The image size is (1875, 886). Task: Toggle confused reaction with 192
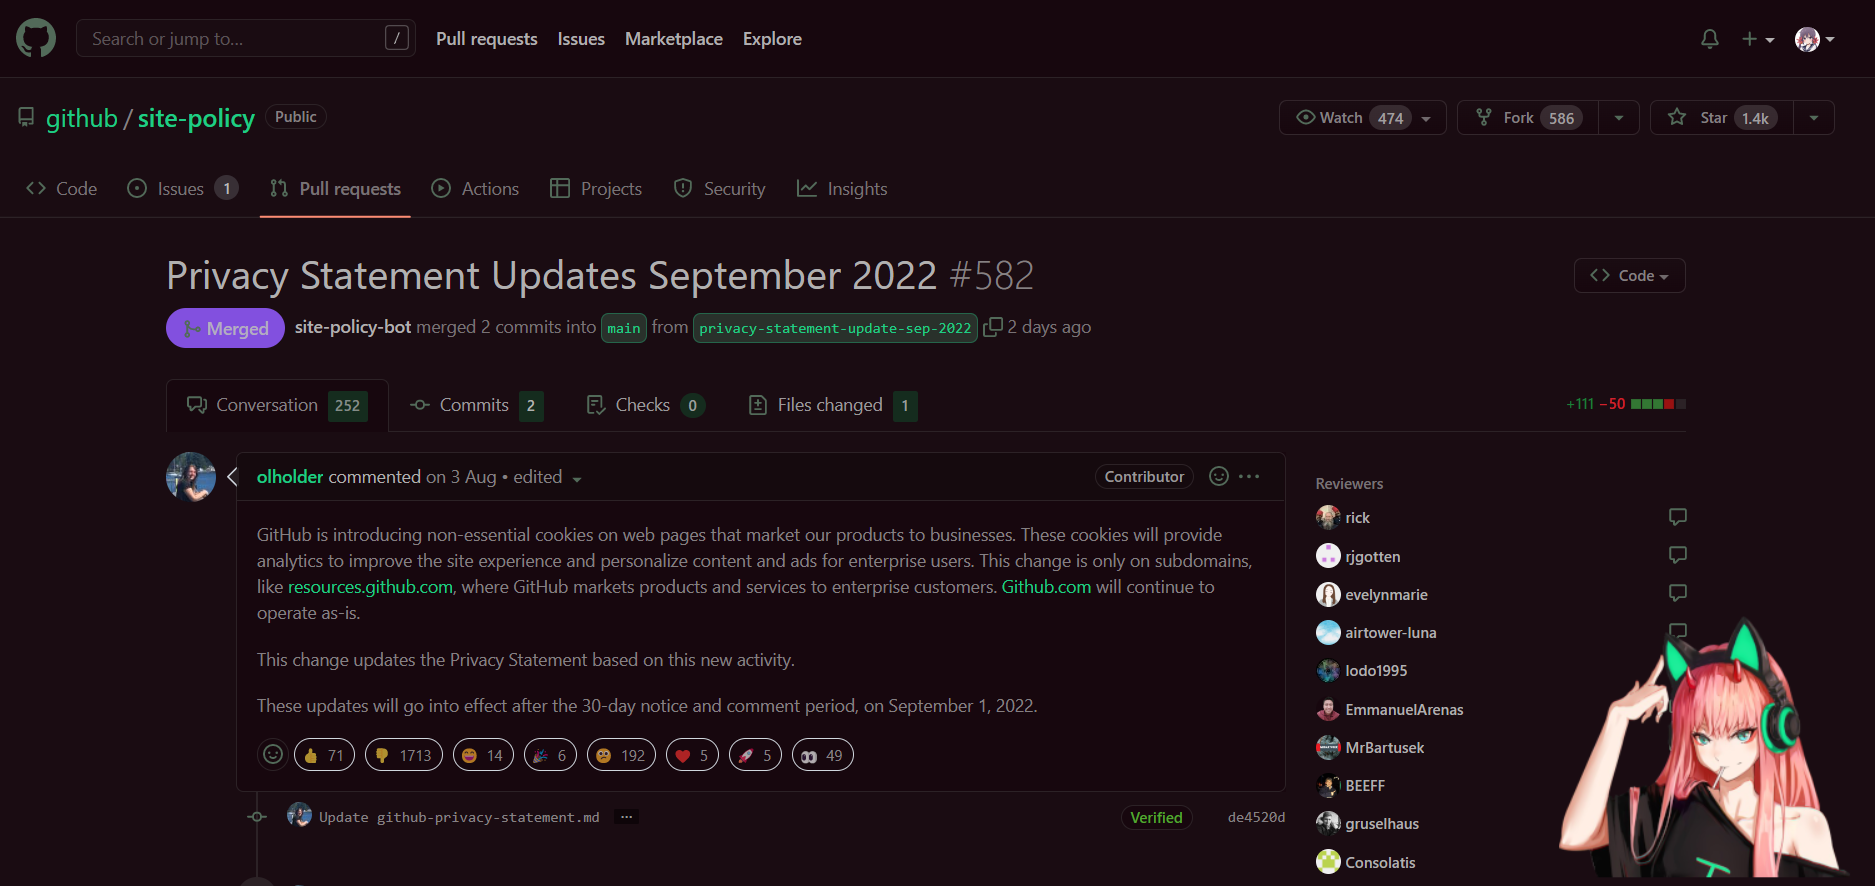pos(621,755)
